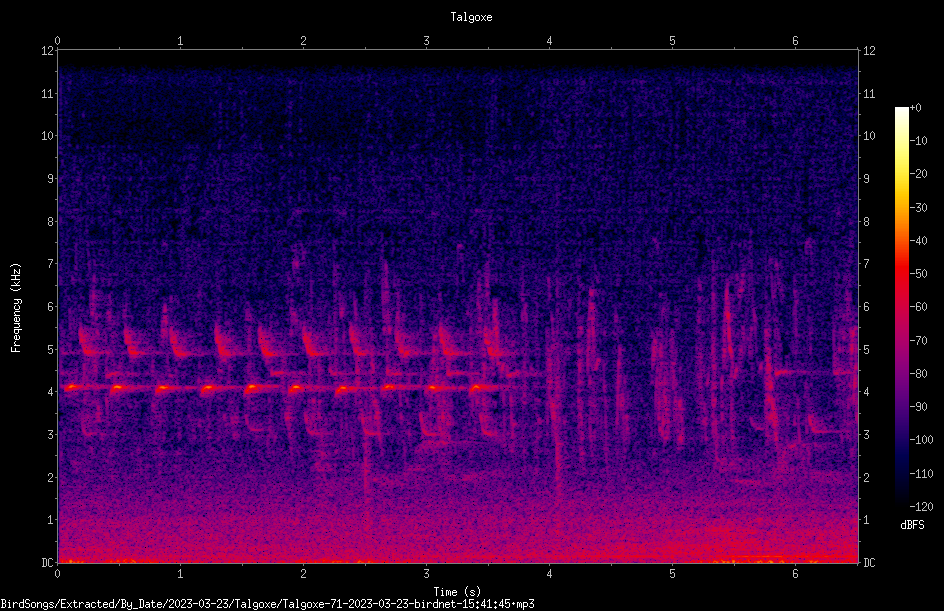Click the dBFS unit label
The image size is (944, 611).
click(912, 525)
